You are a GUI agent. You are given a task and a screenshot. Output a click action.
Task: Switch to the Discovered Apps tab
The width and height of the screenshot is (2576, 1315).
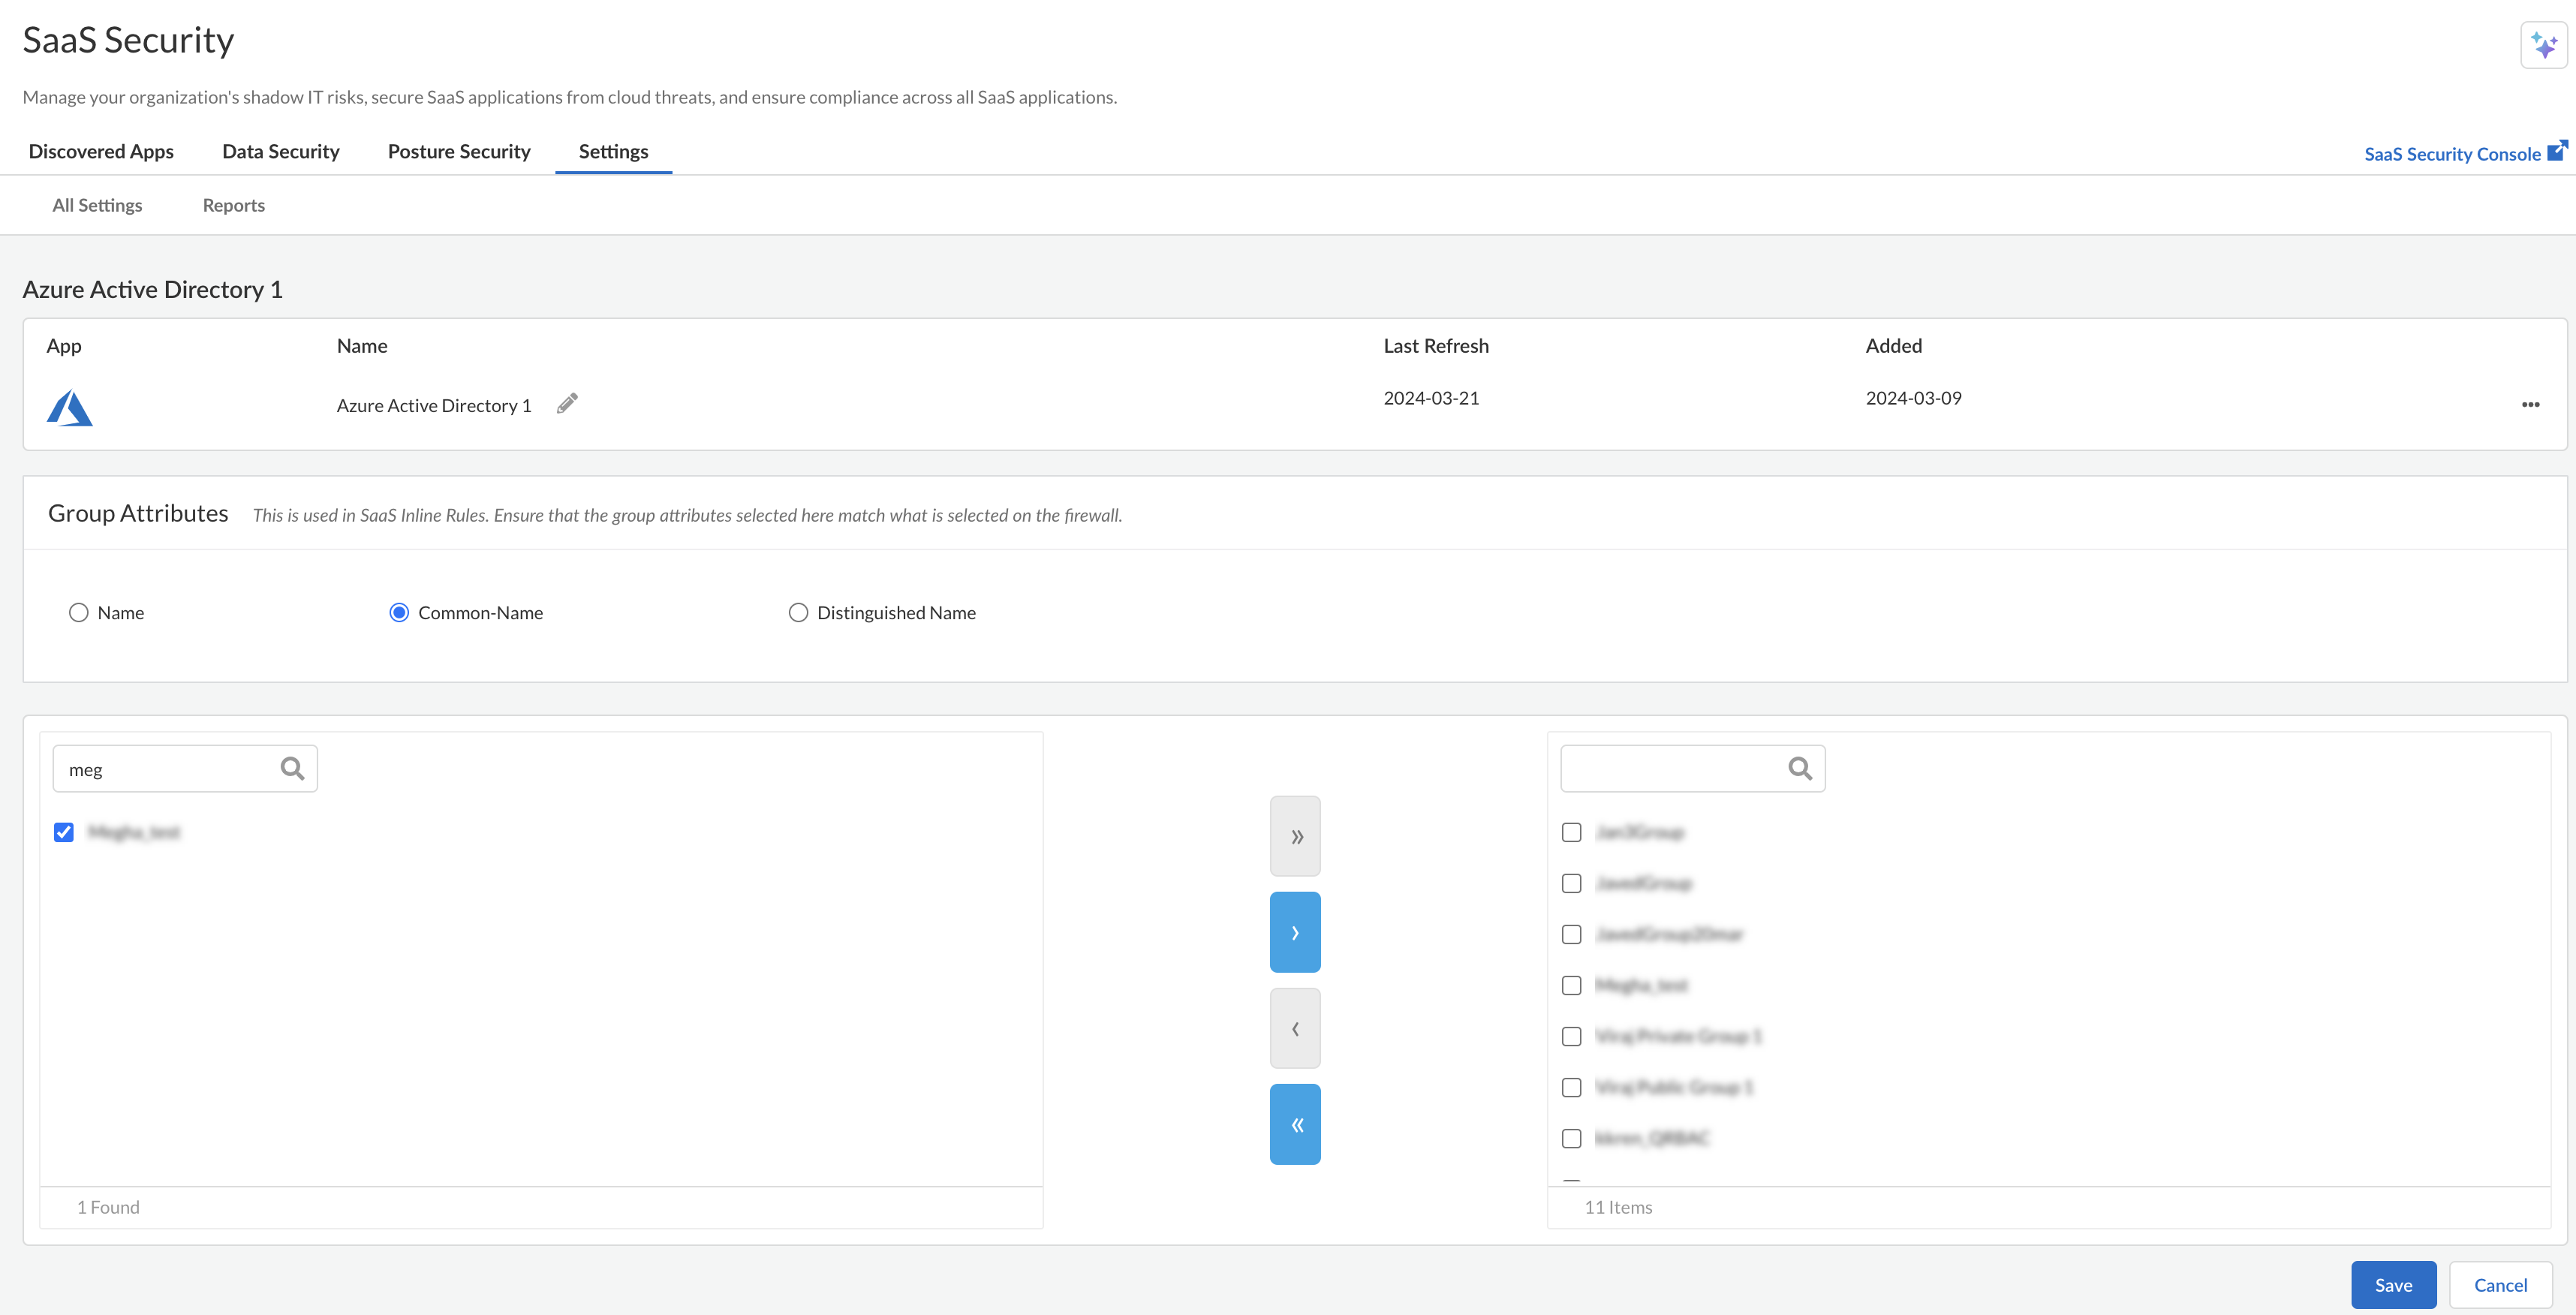coord(101,151)
